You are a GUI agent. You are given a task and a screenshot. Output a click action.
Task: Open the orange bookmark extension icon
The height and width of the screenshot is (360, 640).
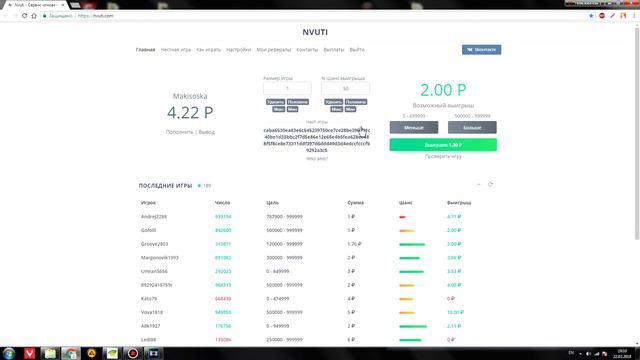tap(623, 16)
